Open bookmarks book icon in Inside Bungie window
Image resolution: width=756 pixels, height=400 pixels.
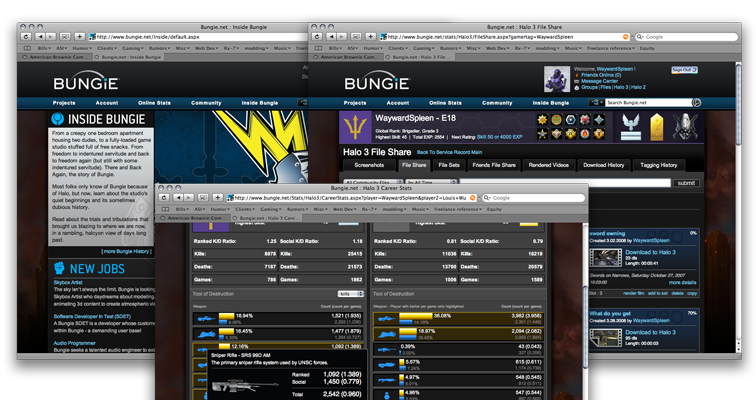tap(27, 48)
